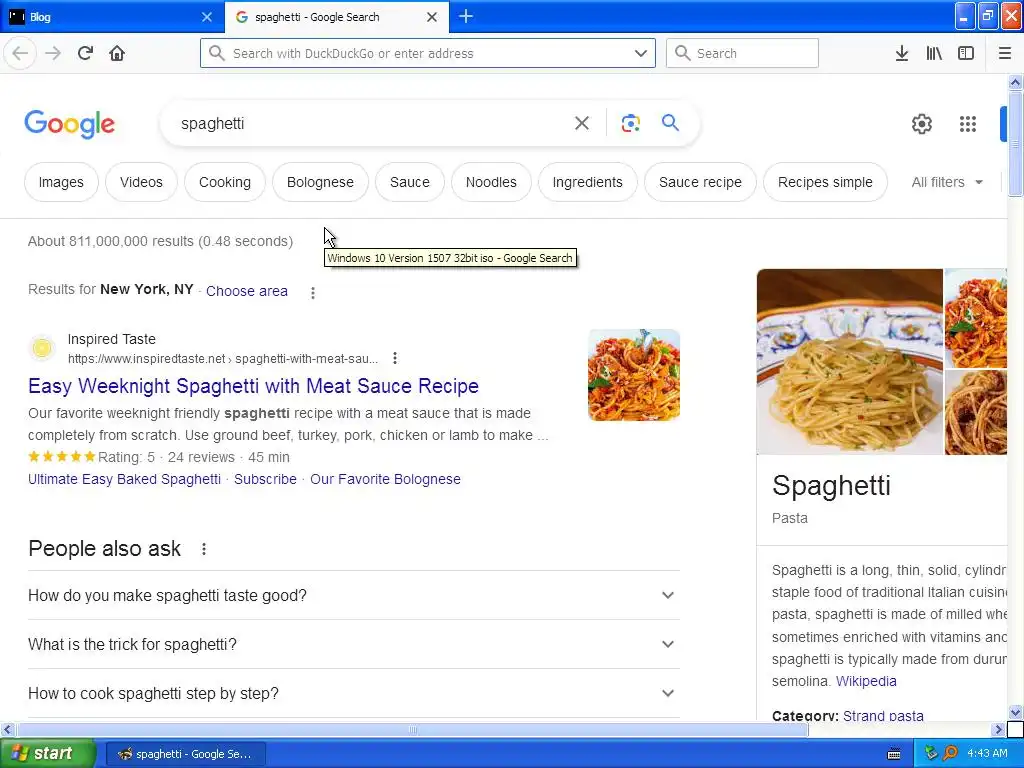This screenshot has height=768, width=1024.
Task: Select the spaghetti - Google Search tab
Action: (336, 17)
